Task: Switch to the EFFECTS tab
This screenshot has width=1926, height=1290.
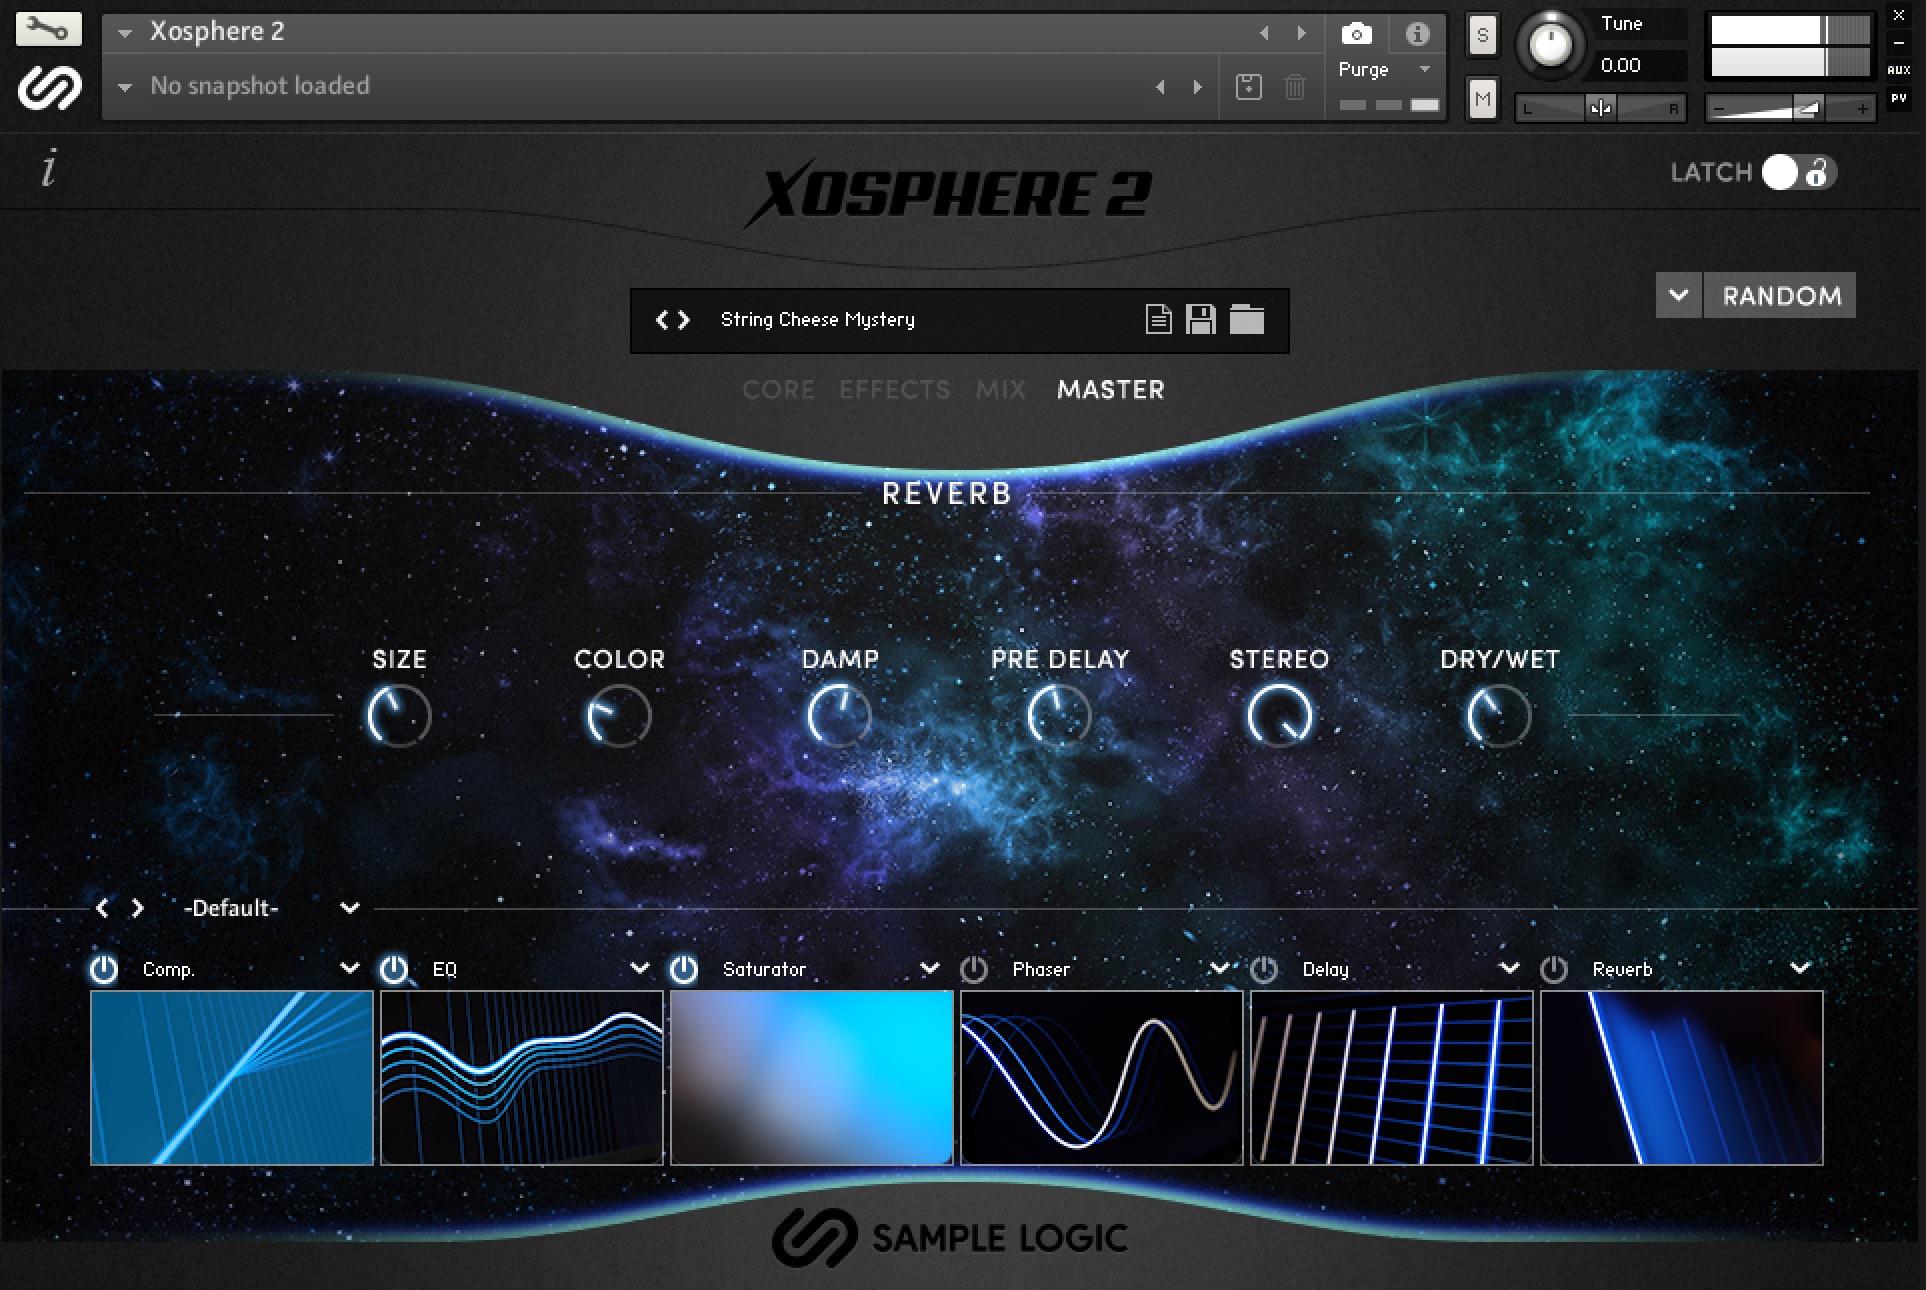Action: [894, 390]
